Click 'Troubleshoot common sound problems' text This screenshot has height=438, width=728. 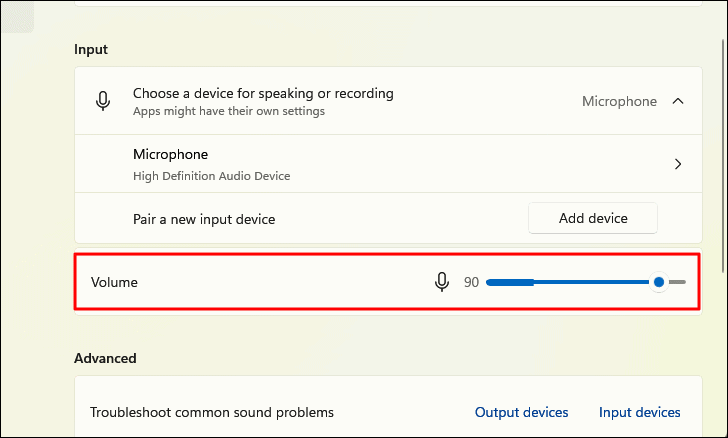pyautogui.click(x=212, y=412)
